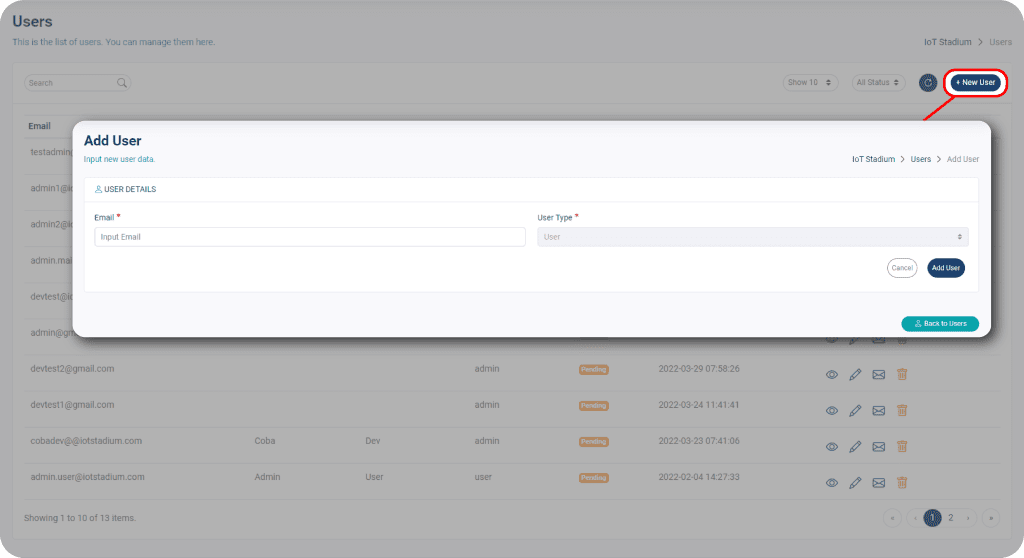The height and width of the screenshot is (558, 1024).
Task: Go to page 2 in pagination
Action: click(x=951, y=518)
